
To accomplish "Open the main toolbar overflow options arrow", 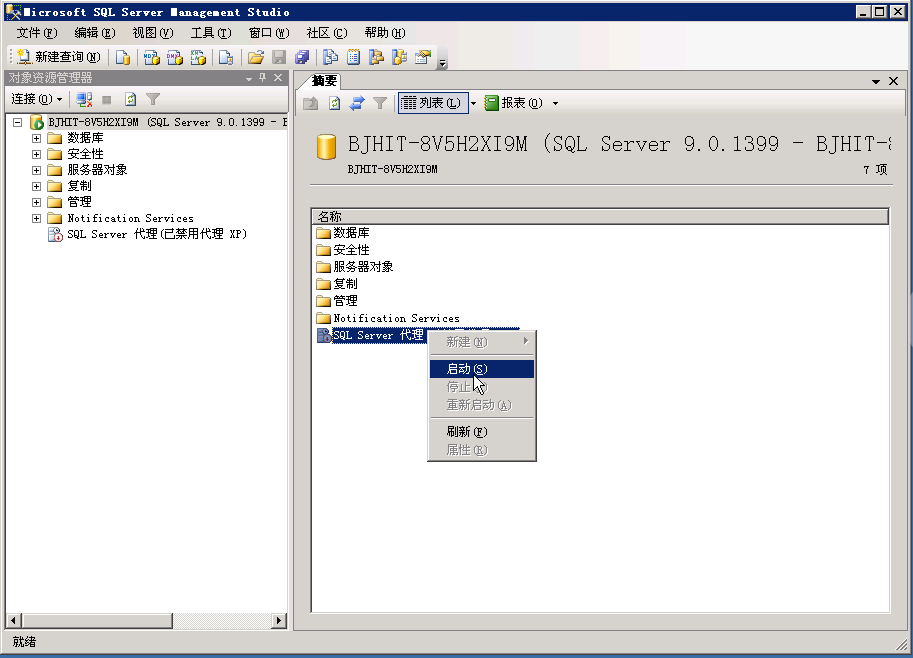I will click(x=443, y=62).
